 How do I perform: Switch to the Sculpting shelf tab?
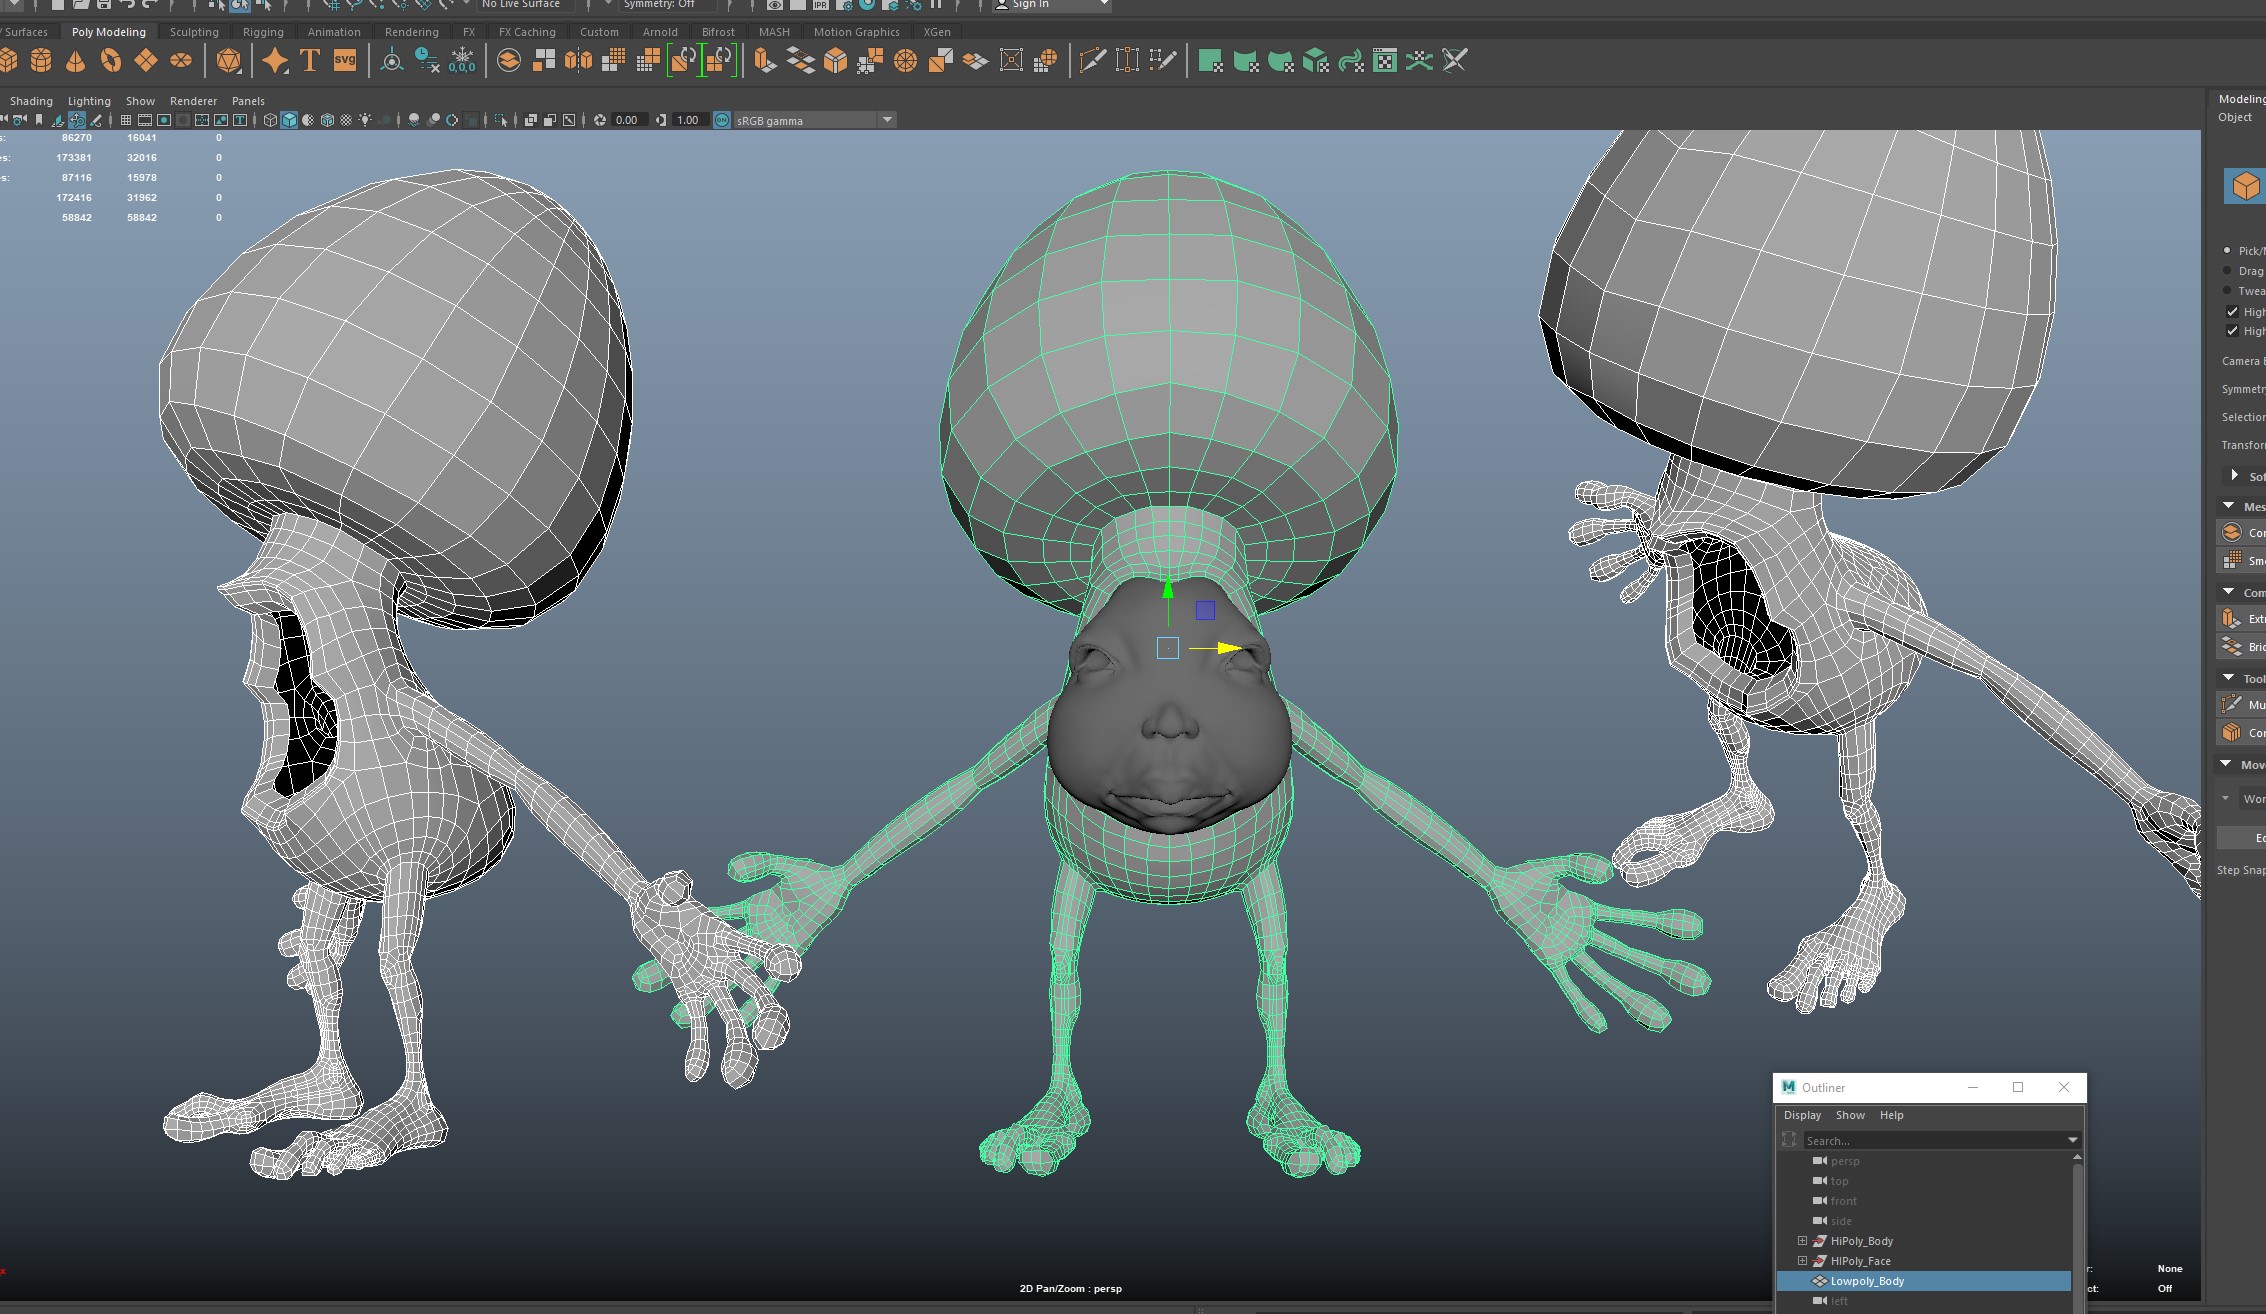tap(194, 32)
